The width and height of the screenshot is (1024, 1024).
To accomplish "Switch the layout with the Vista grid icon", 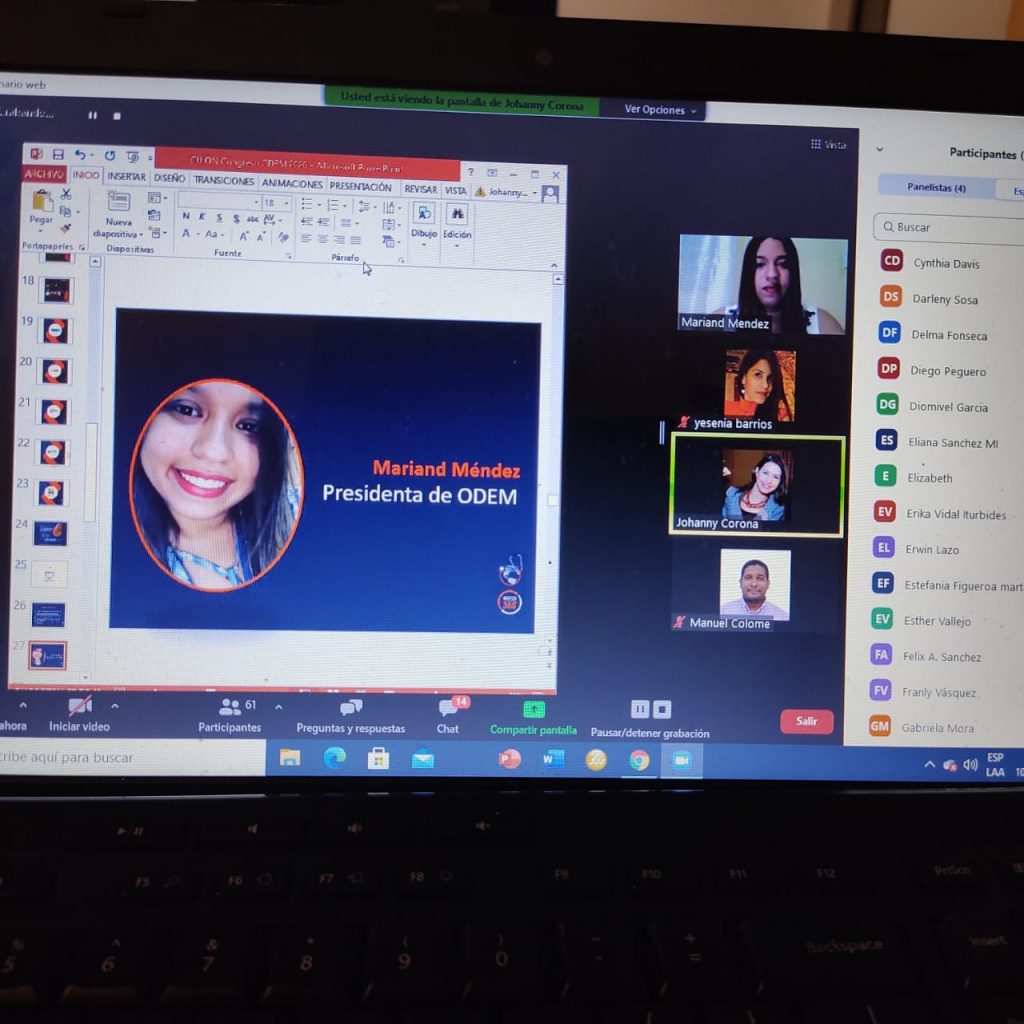I will (x=829, y=144).
